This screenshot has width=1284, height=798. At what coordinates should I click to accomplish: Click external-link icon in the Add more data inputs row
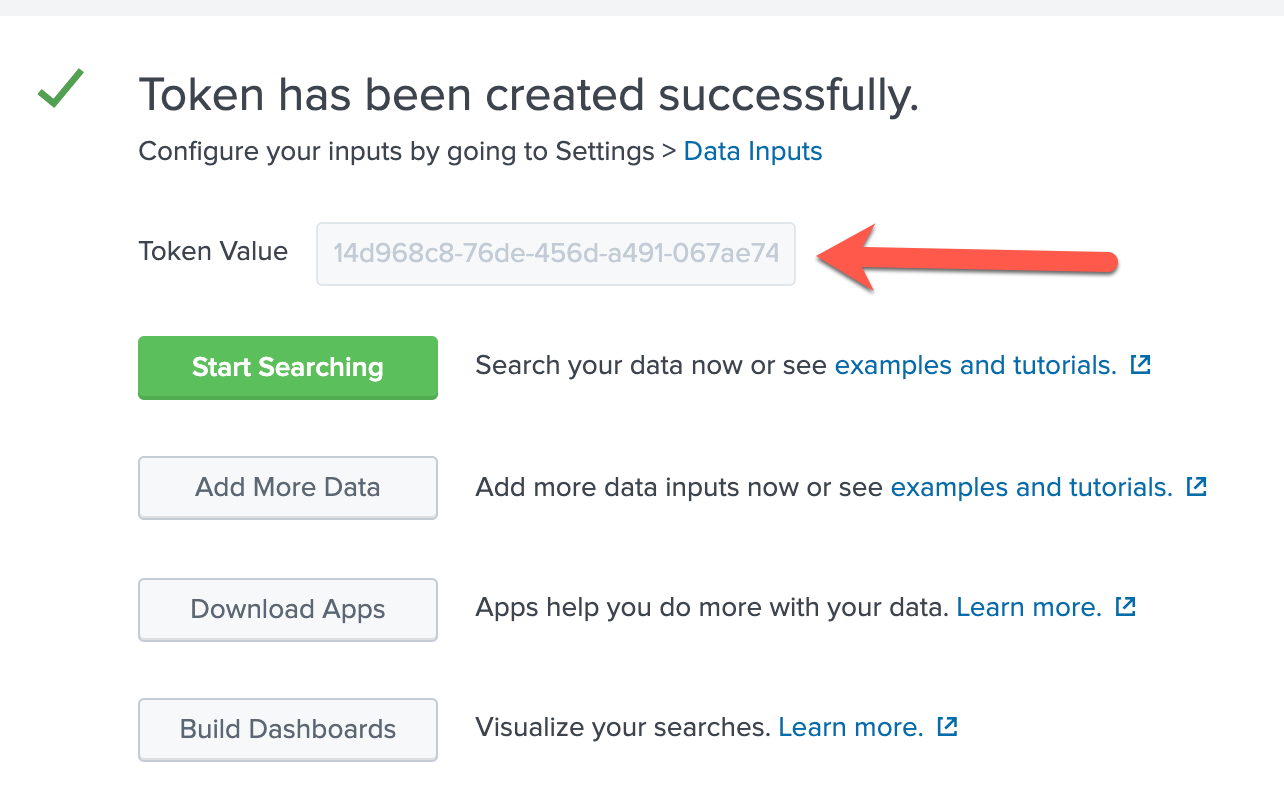[1196, 487]
